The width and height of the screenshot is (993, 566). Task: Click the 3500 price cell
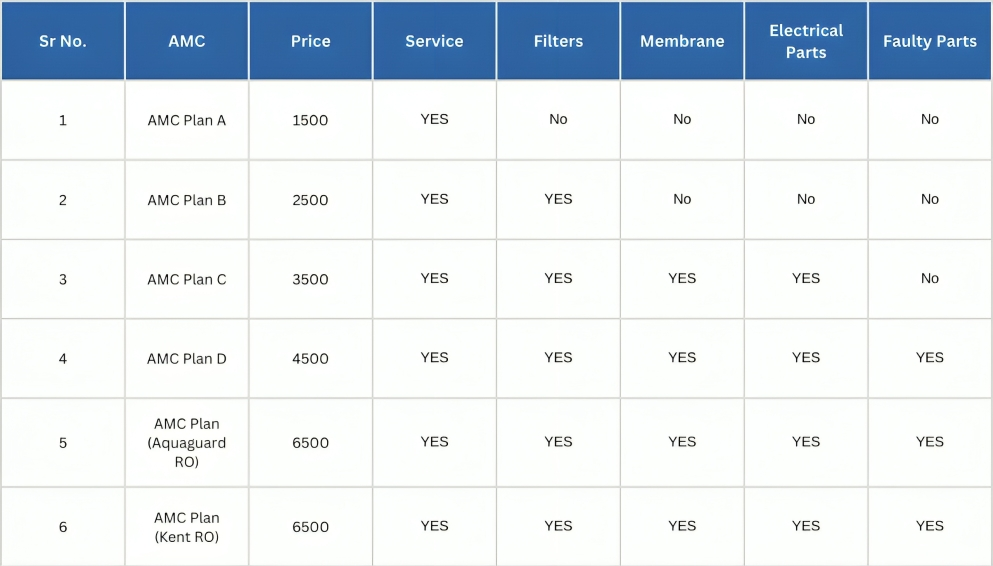click(x=310, y=279)
